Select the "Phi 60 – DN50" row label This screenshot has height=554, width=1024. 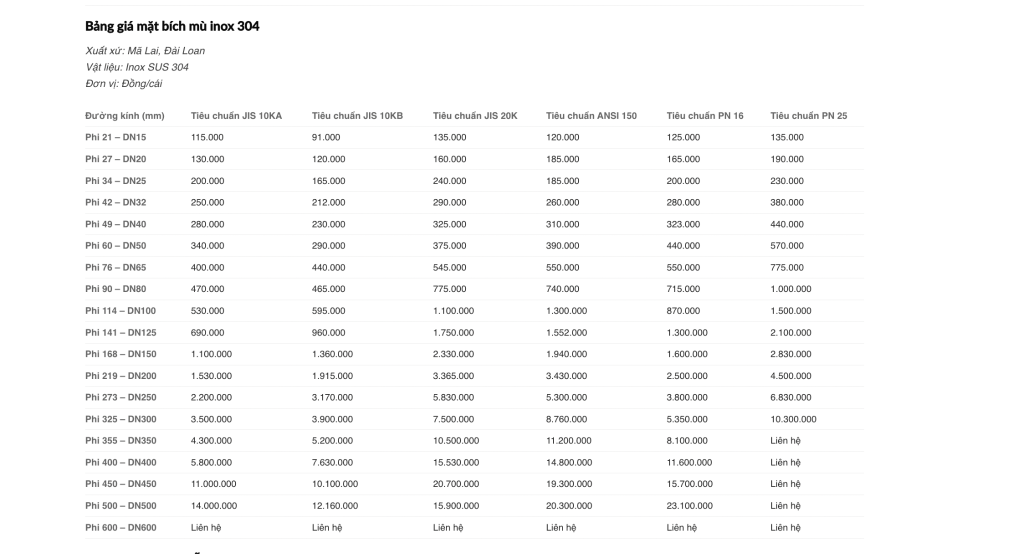(x=116, y=246)
